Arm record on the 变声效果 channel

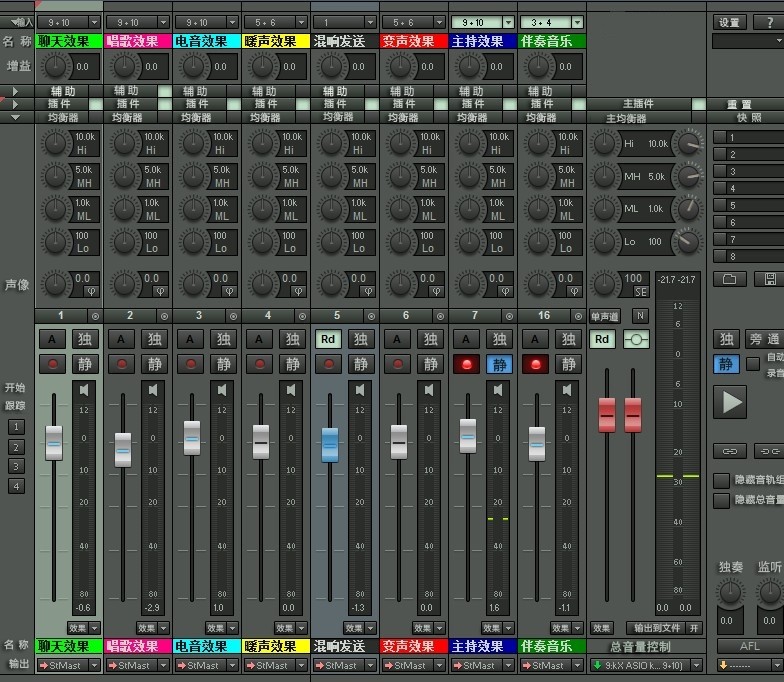pyautogui.click(x=398, y=364)
